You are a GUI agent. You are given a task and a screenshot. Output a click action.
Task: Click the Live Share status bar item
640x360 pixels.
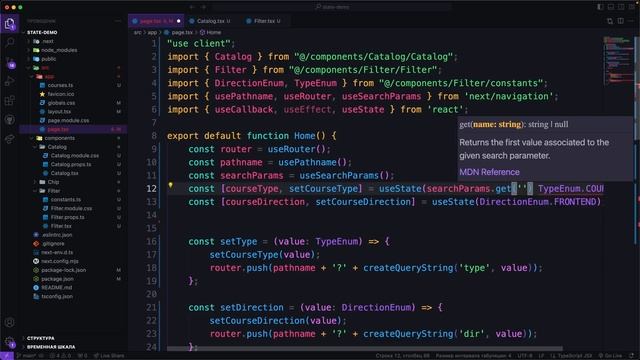109,356
